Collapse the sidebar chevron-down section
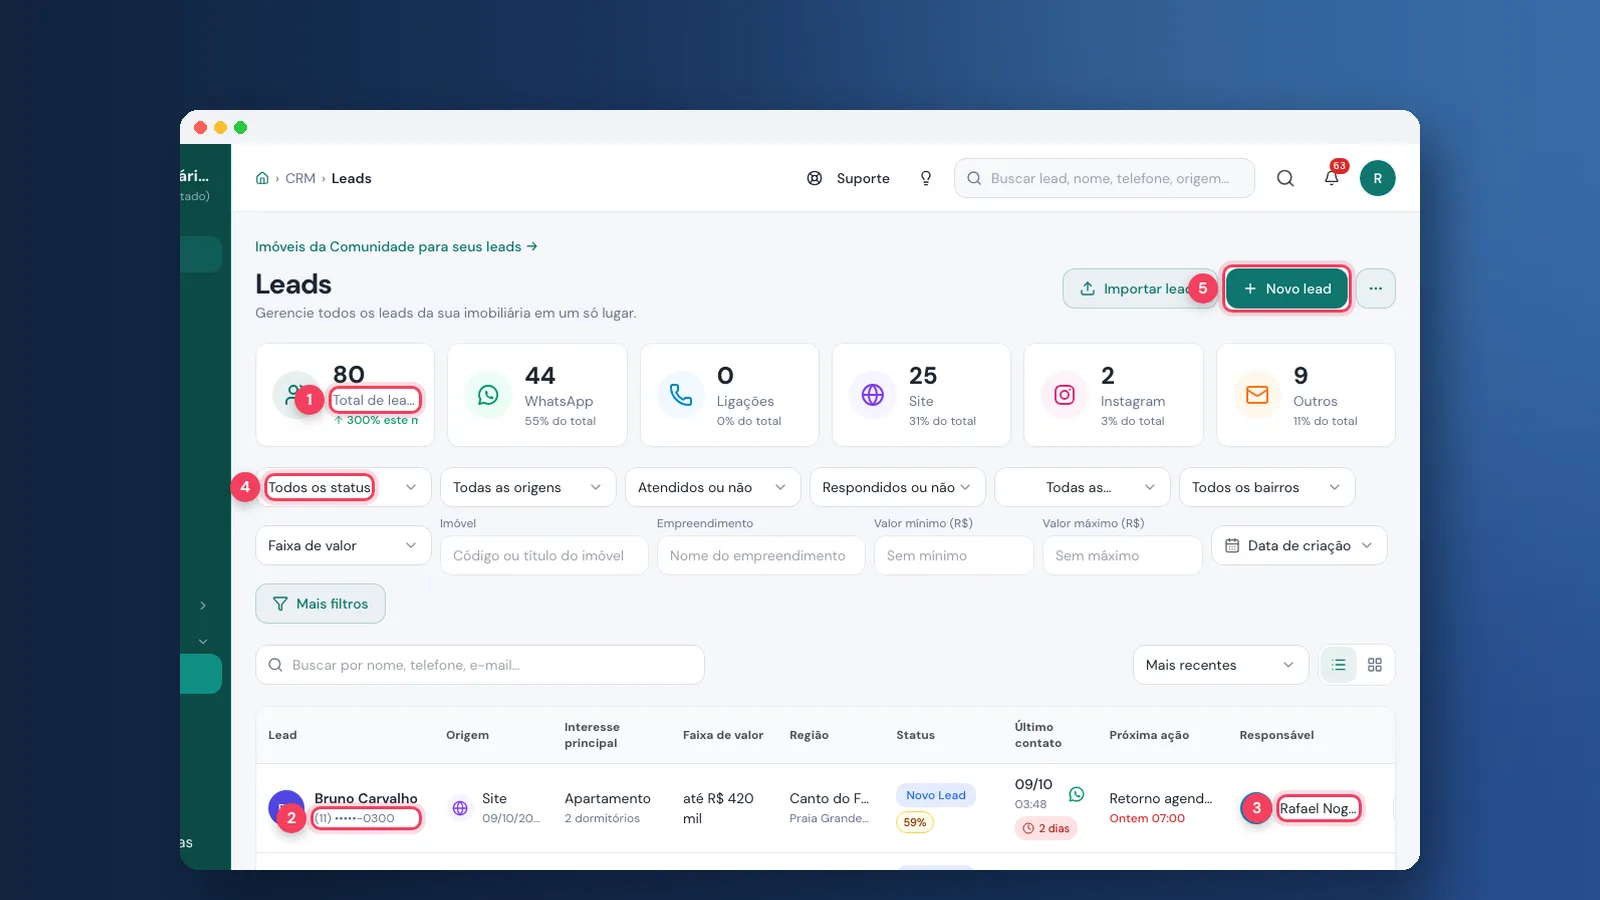Image resolution: width=1600 pixels, height=900 pixels. [x=203, y=641]
